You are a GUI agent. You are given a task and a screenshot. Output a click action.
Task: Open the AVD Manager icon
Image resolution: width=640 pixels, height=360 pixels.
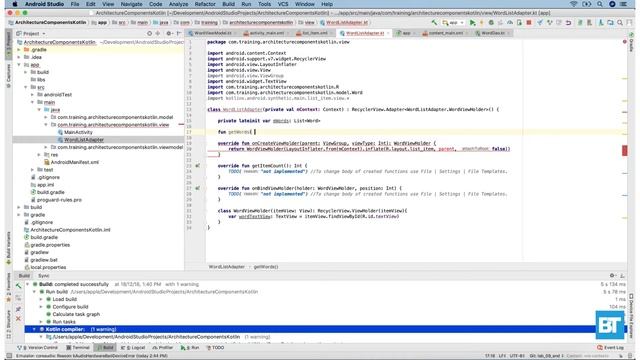589,23
